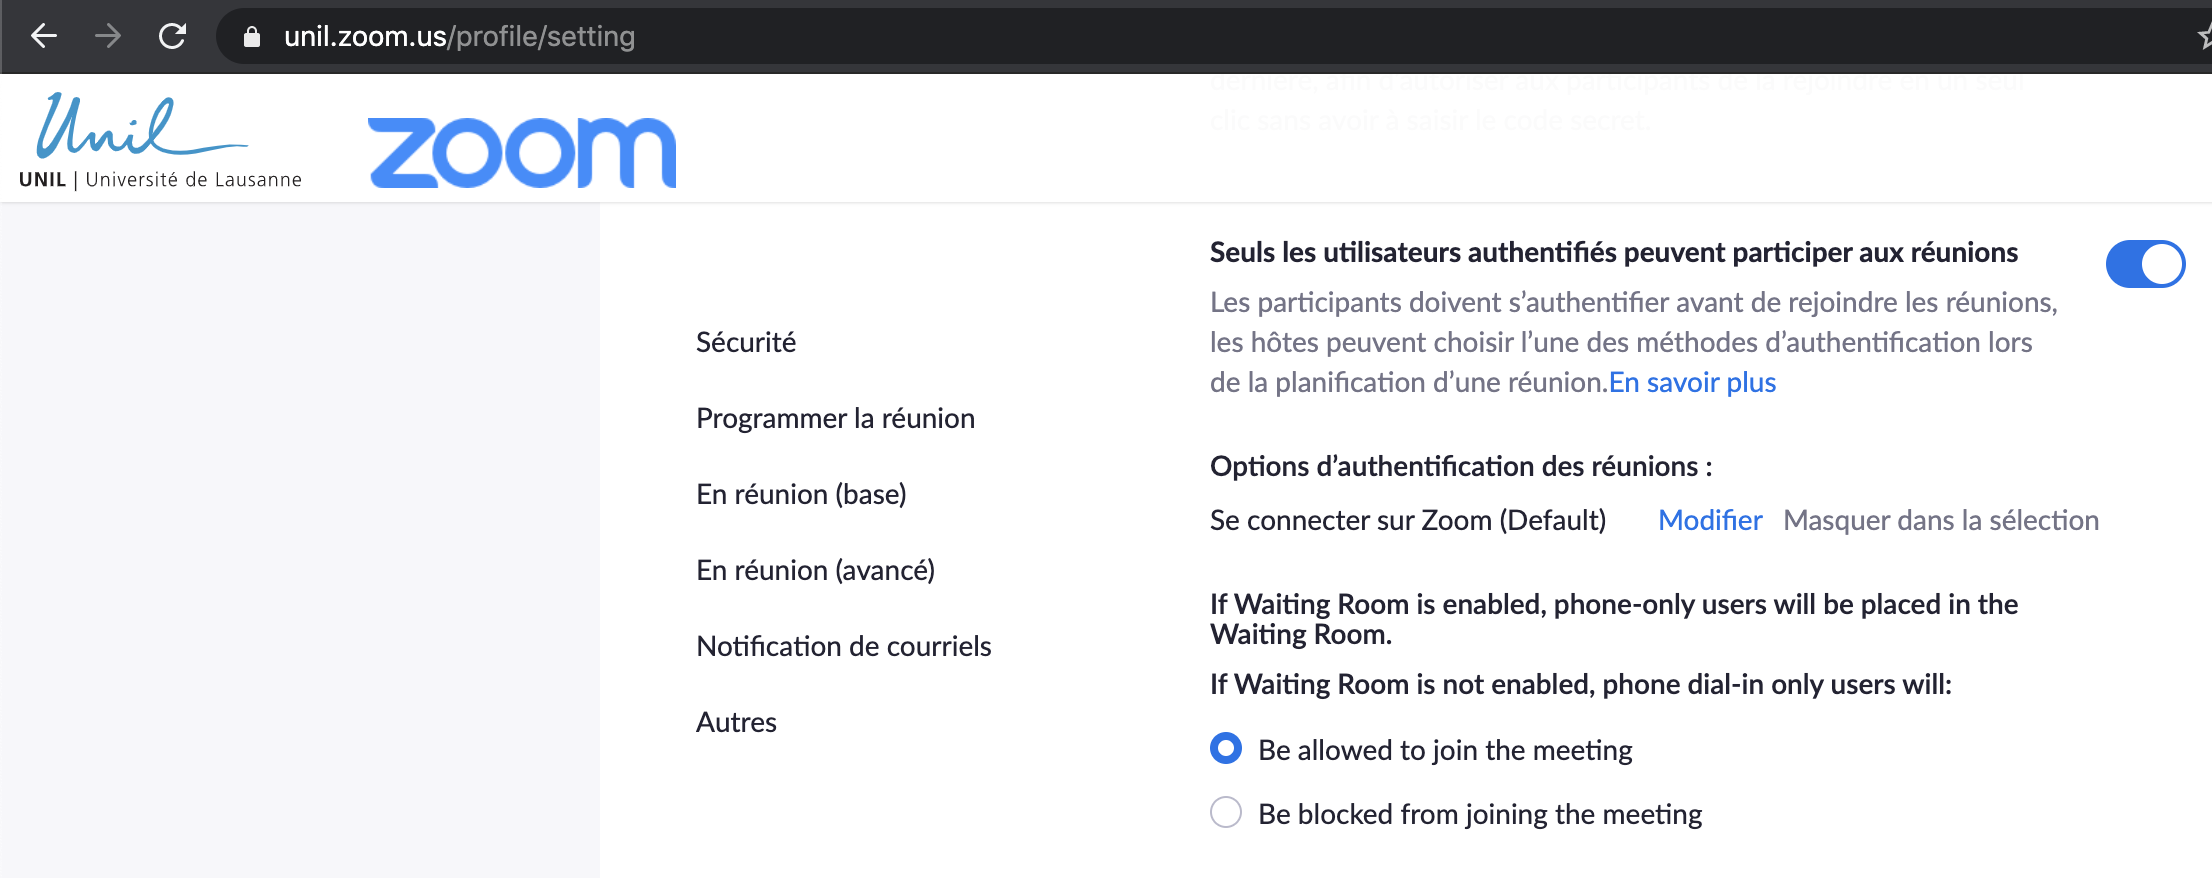Select 'Be allowed to join the meeting'
The height and width of the screenshot is (878, 2212).
click(x=1226, y=749)
